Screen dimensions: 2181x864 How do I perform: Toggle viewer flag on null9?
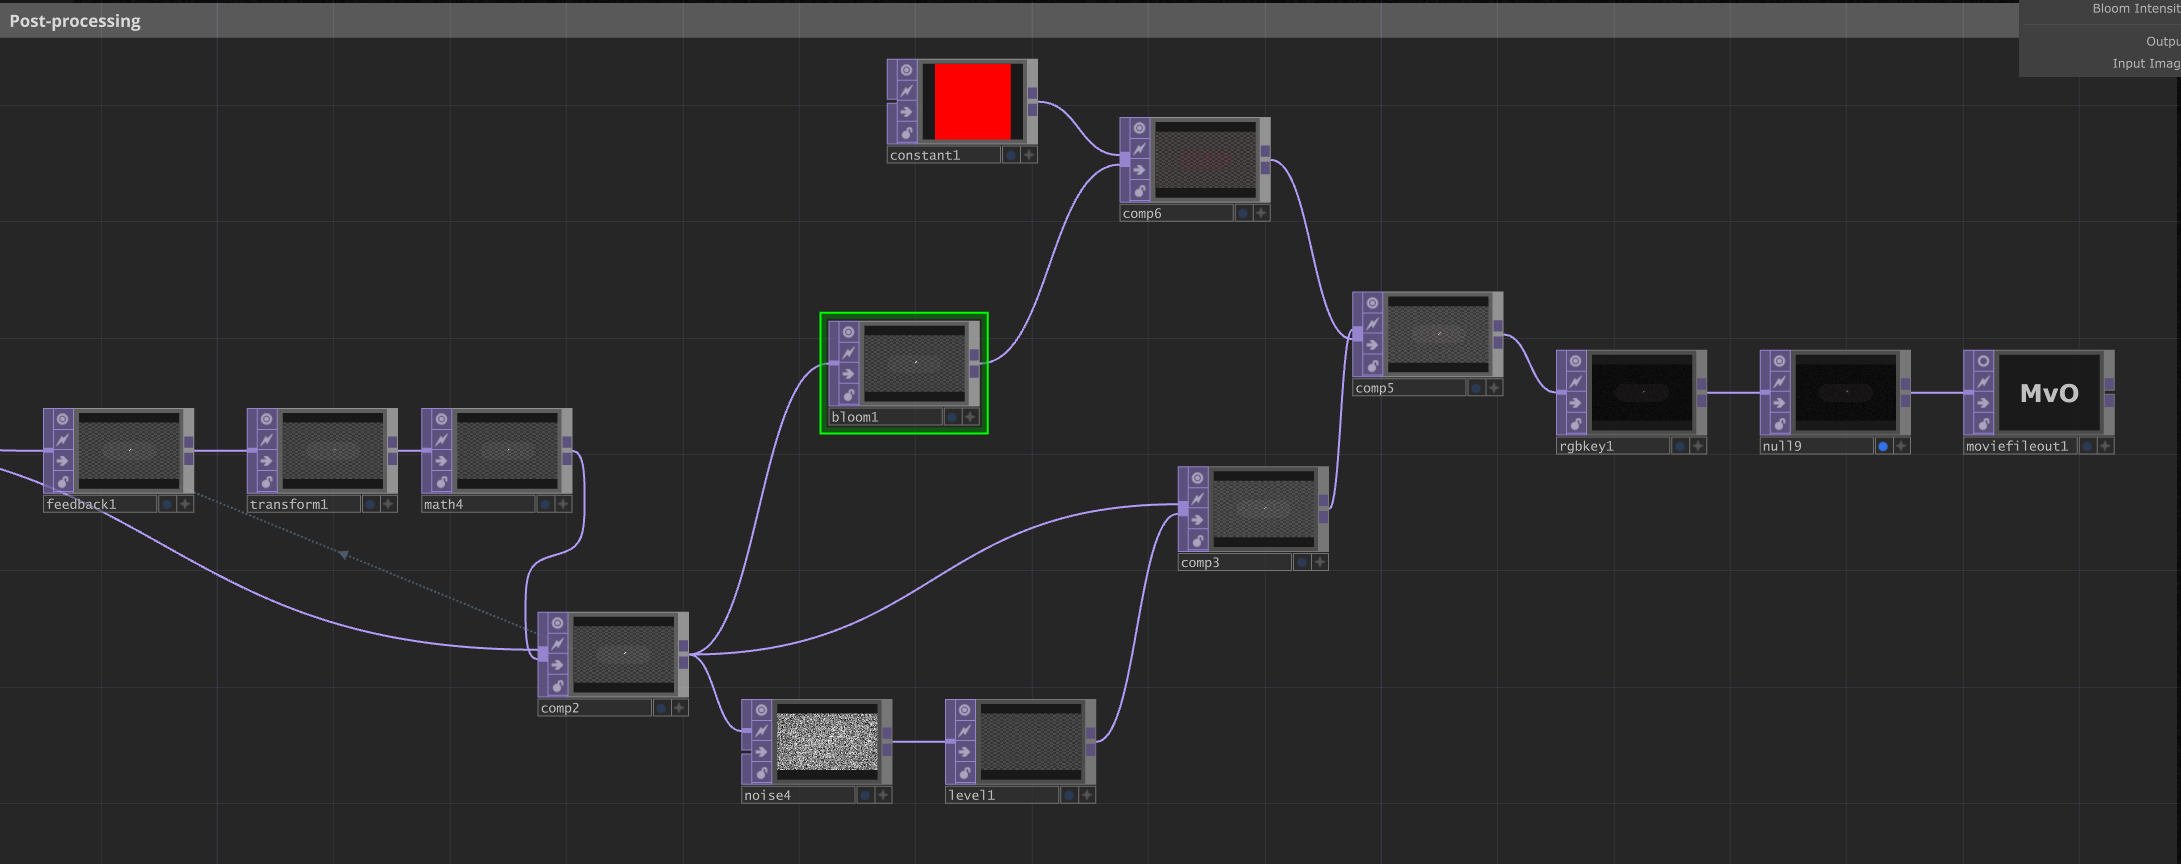coord(1779,361)
